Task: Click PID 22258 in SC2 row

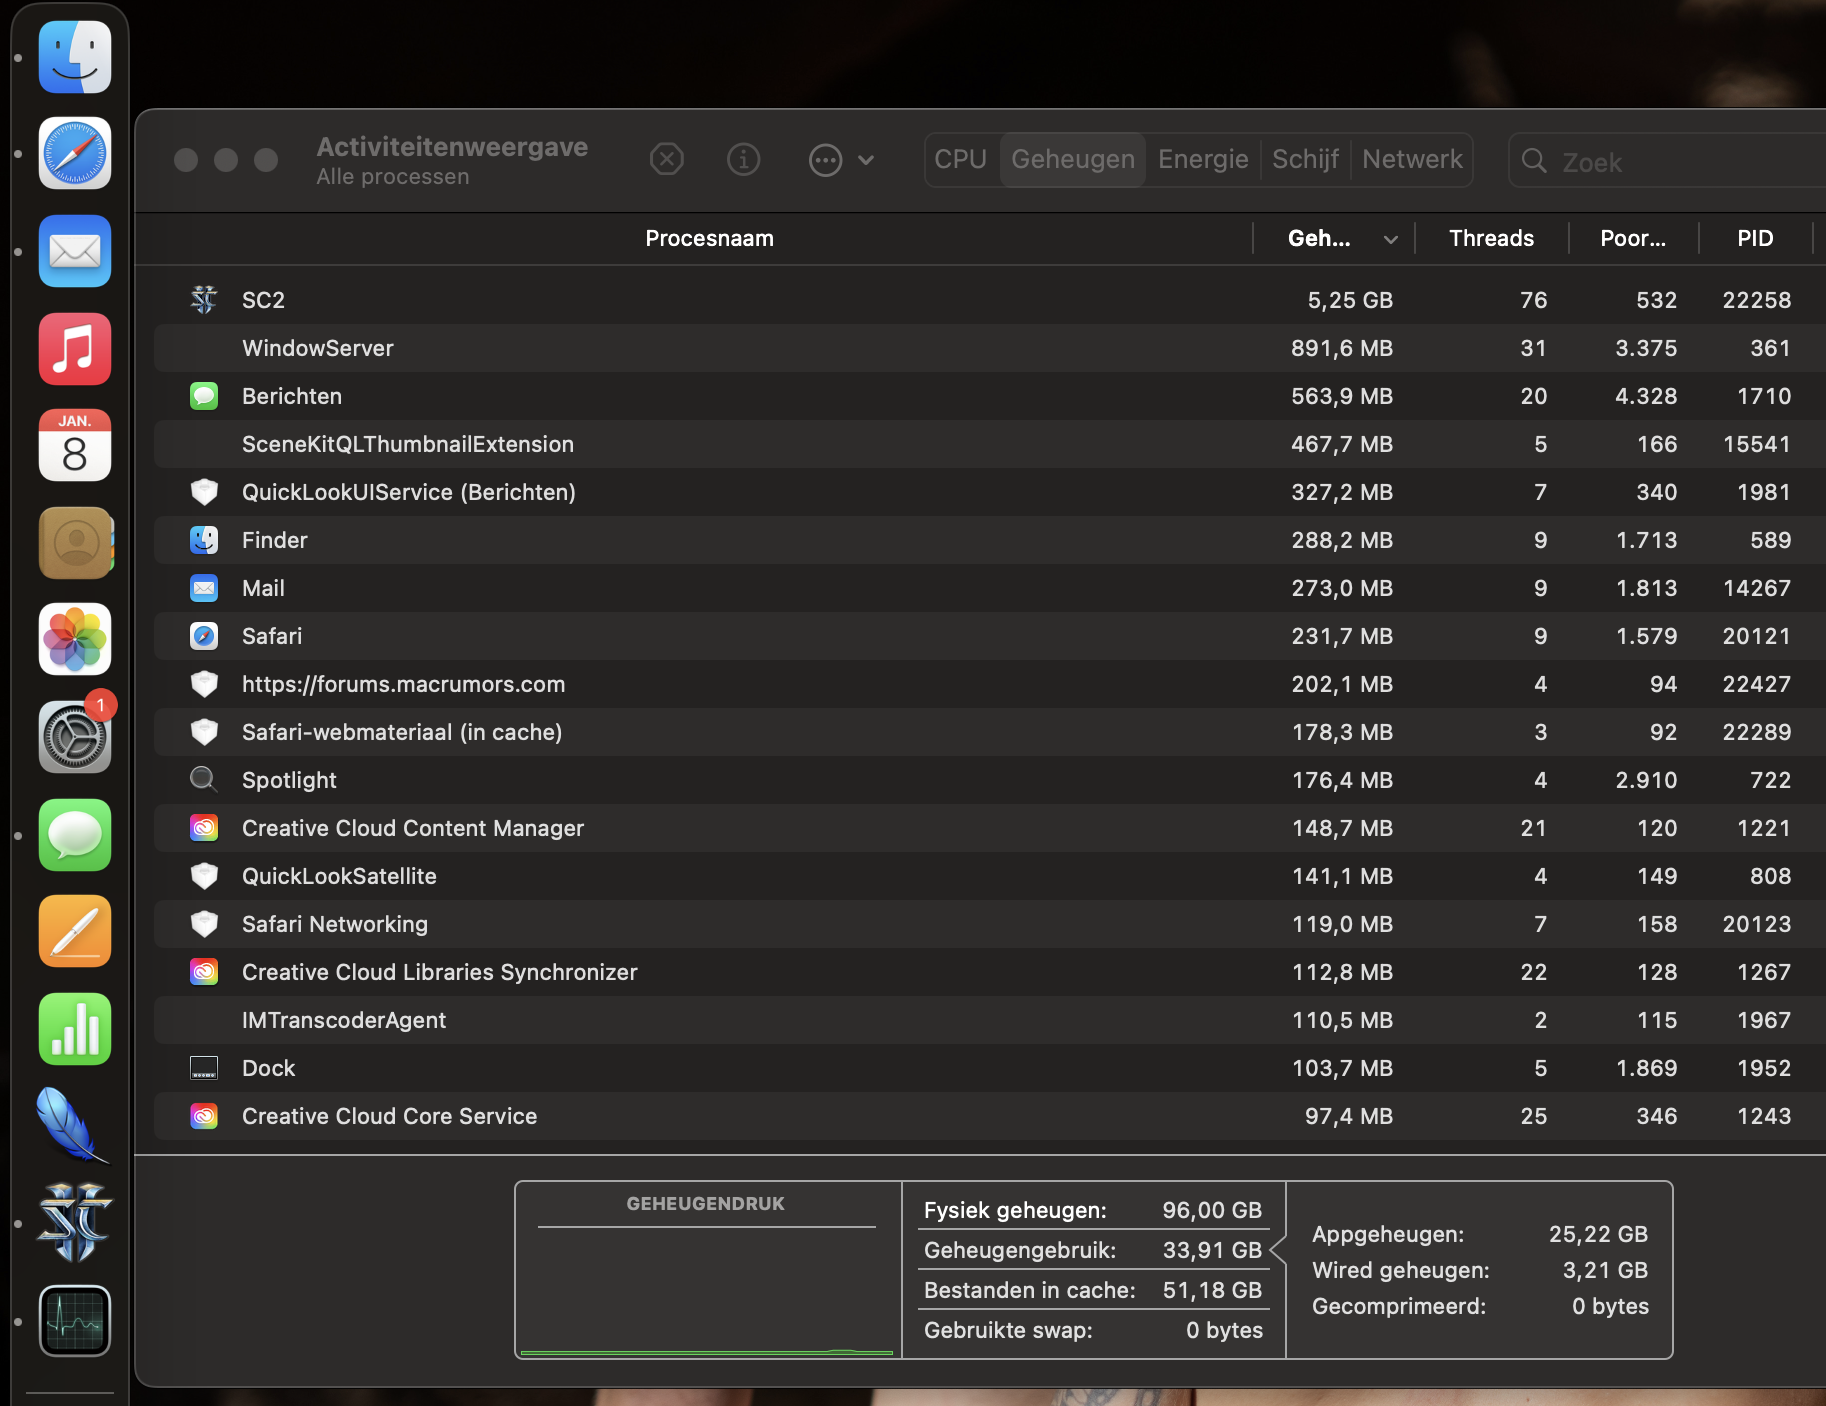Action: click(x=1756, y=300)
